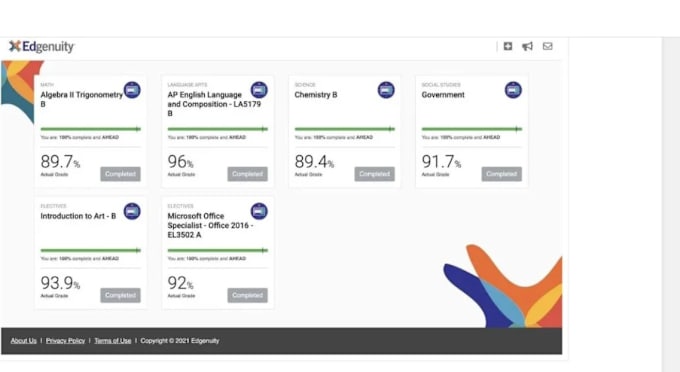Click Completed button for Microsoft Office Specialist
Viewport: 680px width, 372px height.
coord(248,295)
